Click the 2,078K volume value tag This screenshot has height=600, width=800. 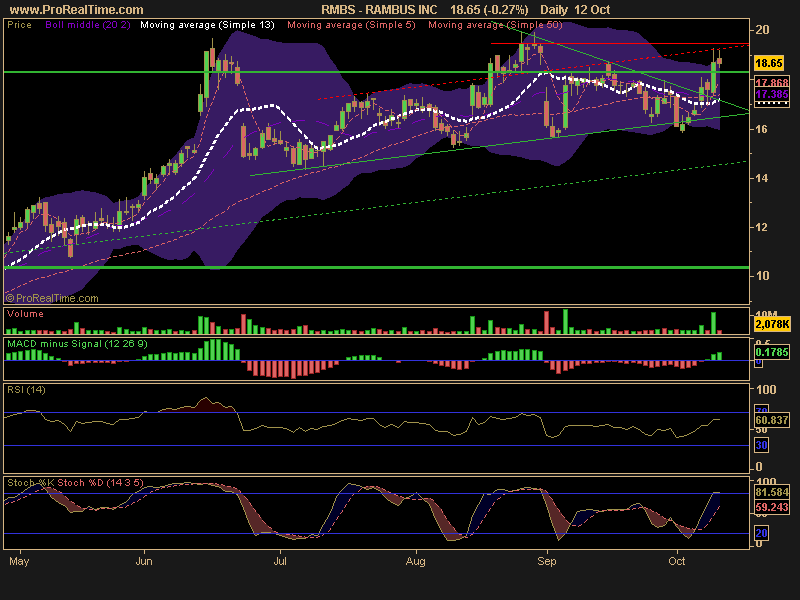pyautogui.click(x=772, y=324)
